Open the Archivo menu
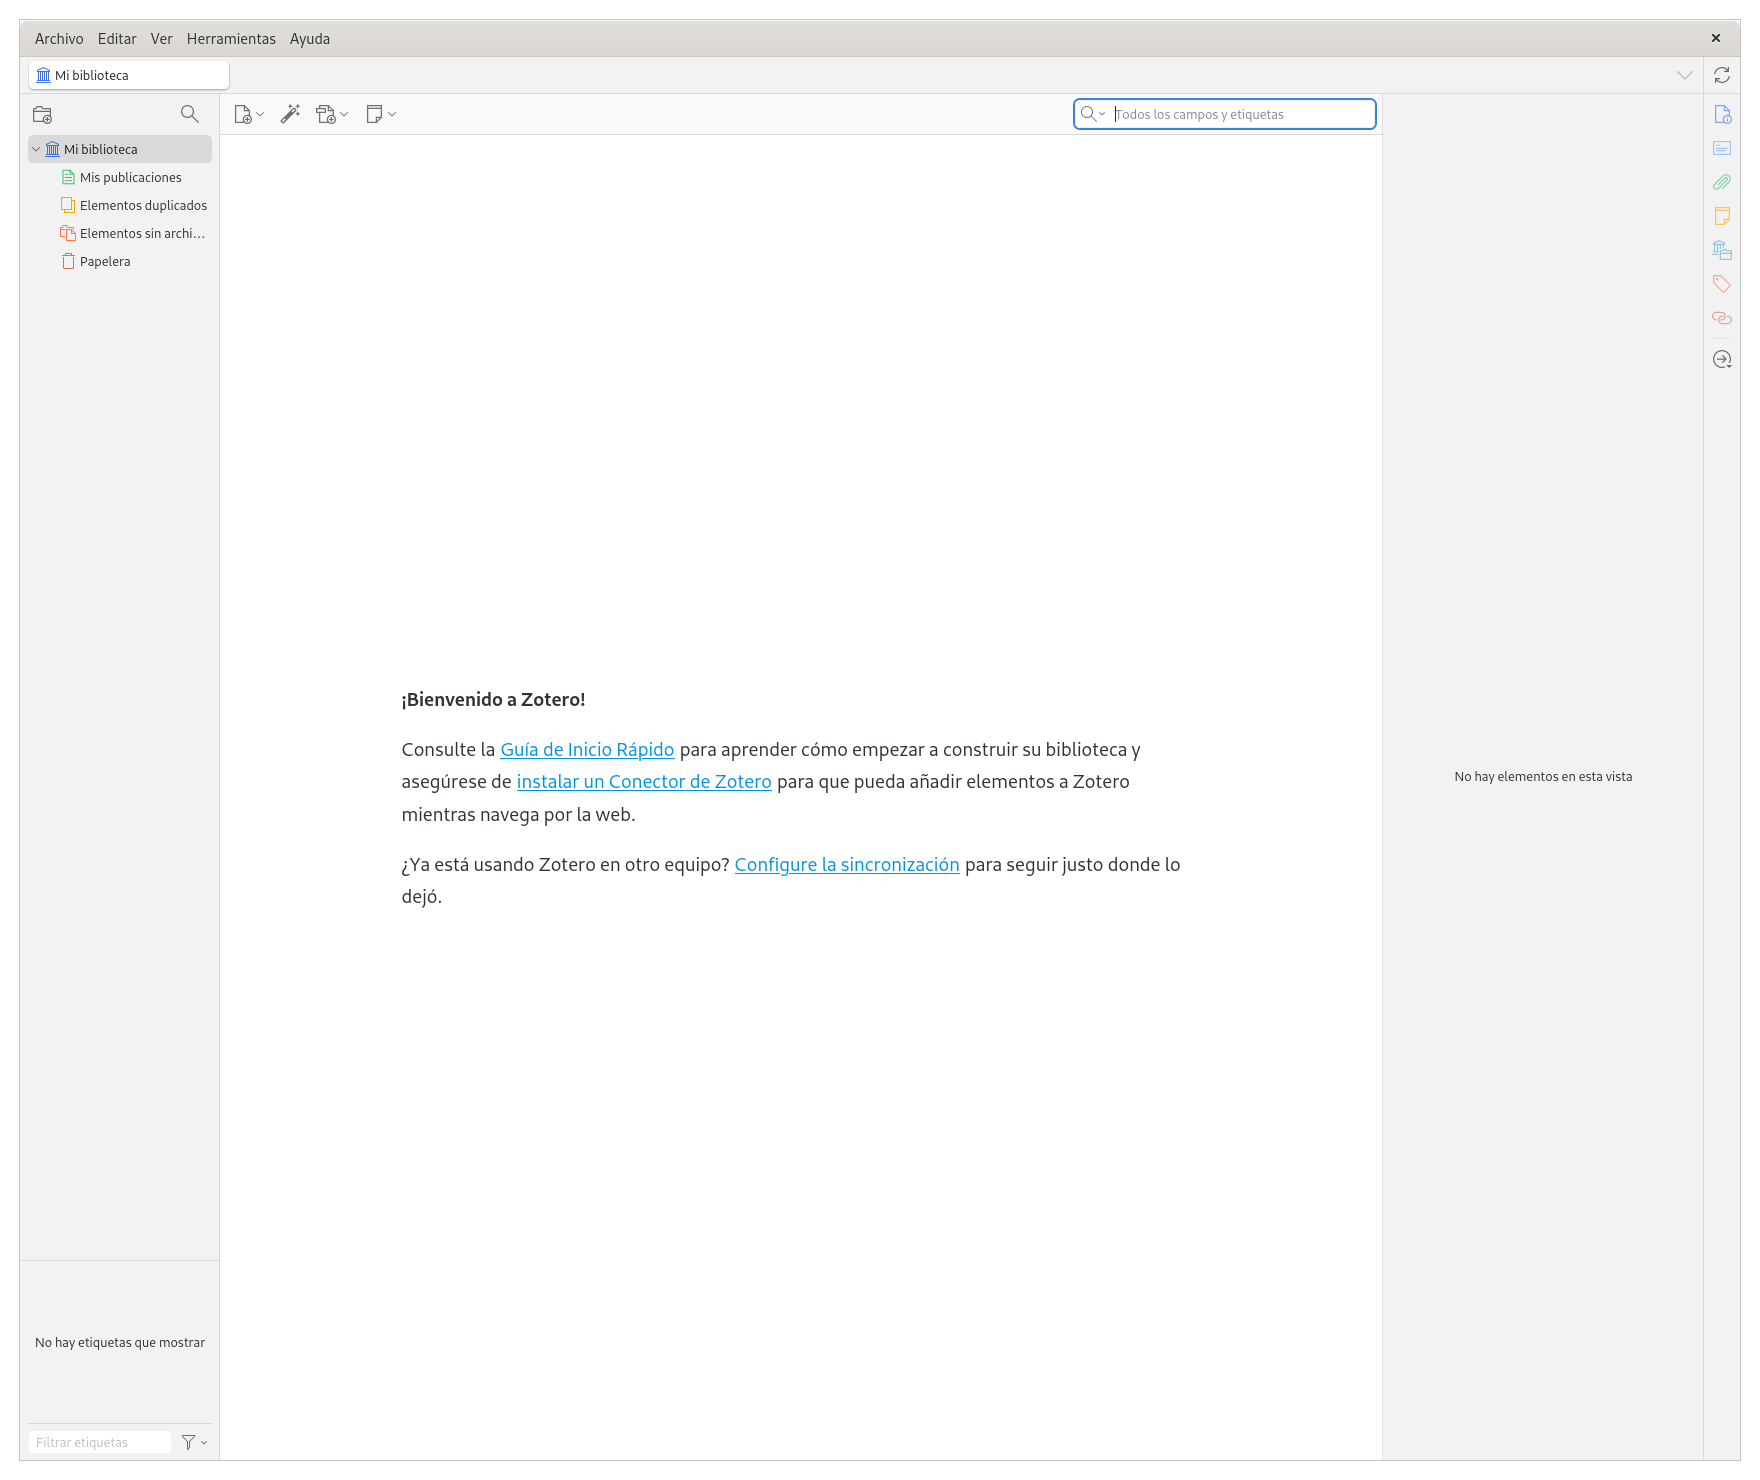Image resolution: width=1760 pixels, height=1480 pixels. point(59,39)
